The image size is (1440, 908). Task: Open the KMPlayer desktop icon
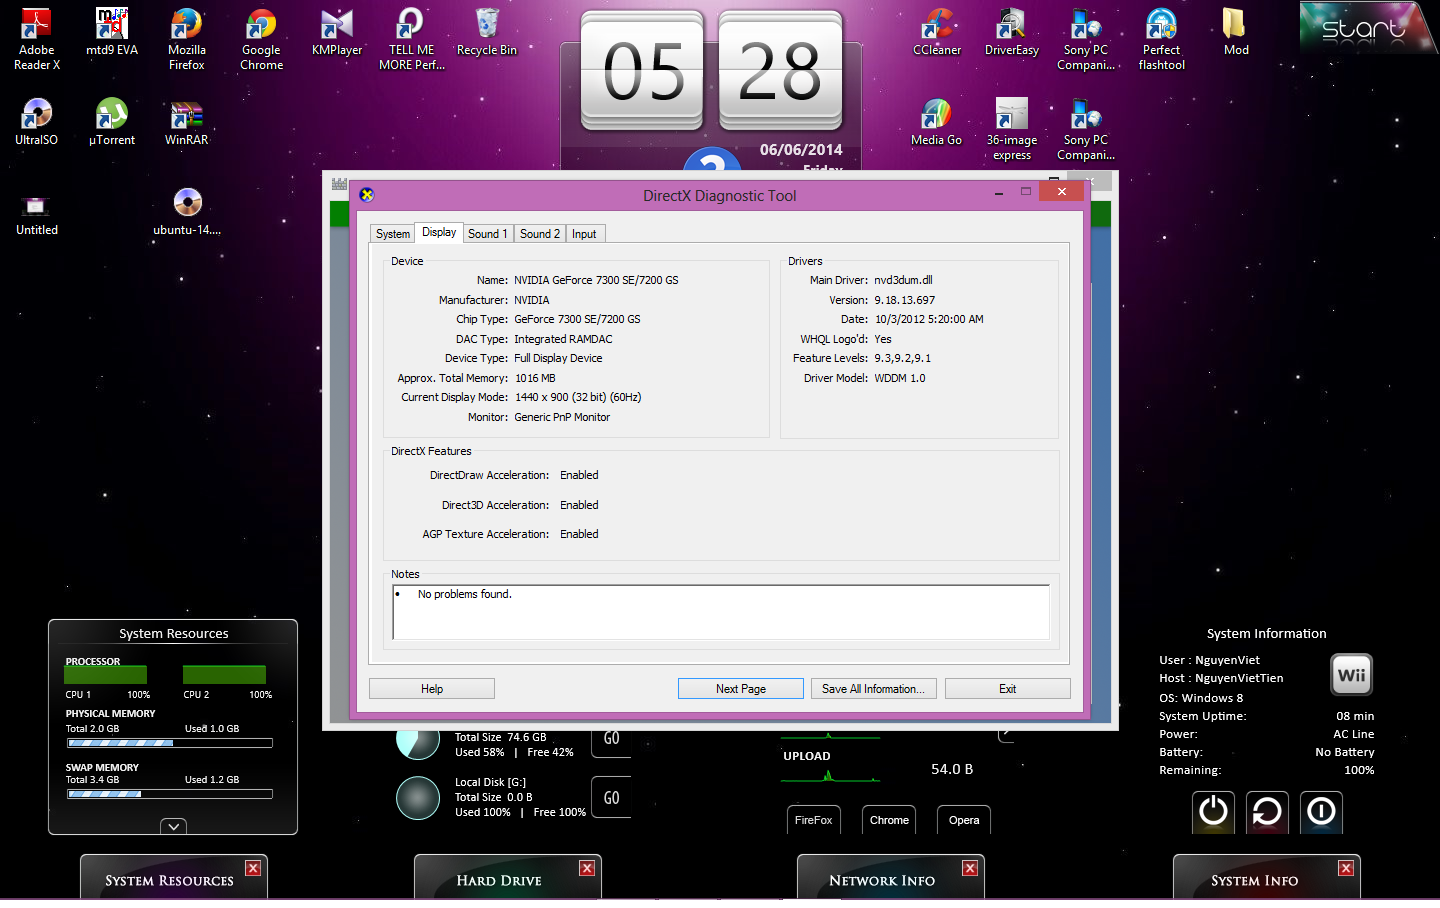337,33
